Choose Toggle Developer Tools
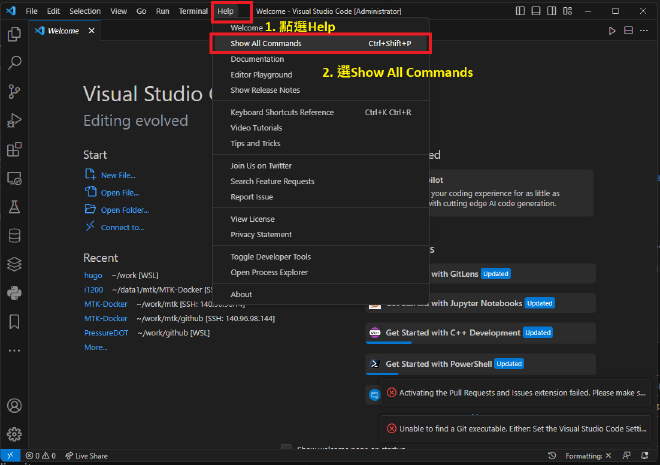Screen dimensions: 660x465 (x=321, y=257)
